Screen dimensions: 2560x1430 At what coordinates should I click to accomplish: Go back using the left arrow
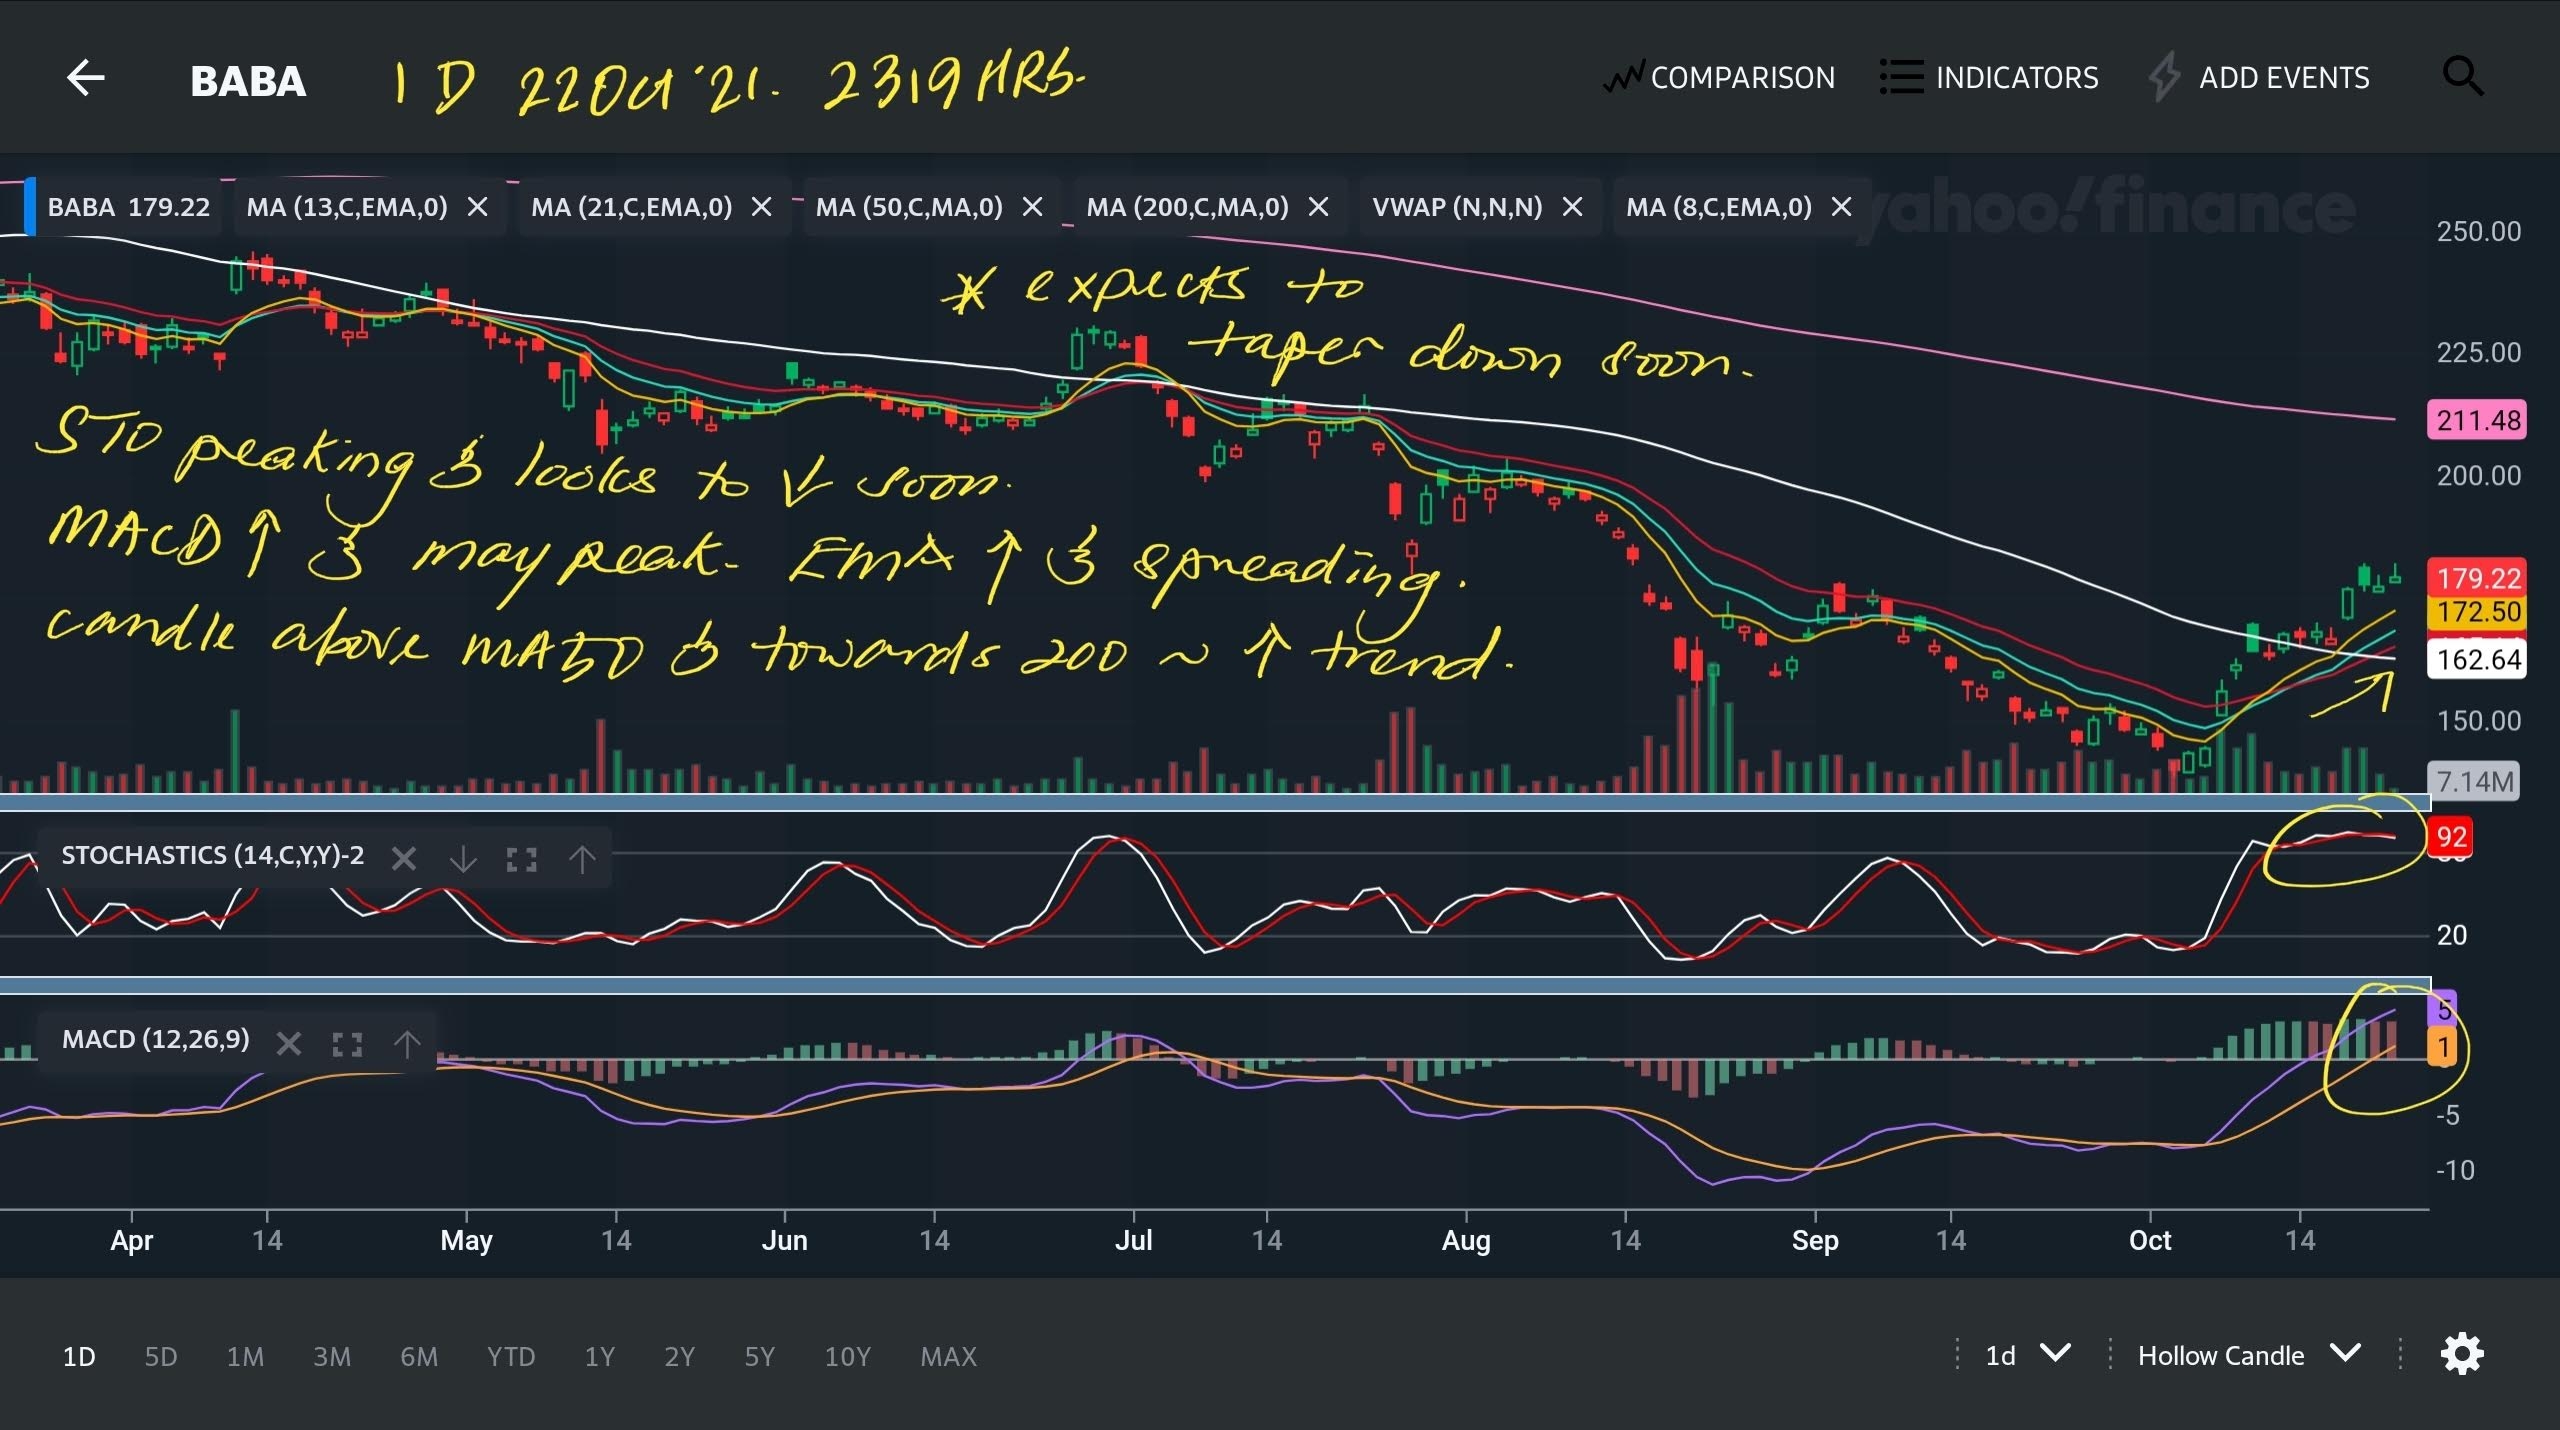(x=85, y=78)
